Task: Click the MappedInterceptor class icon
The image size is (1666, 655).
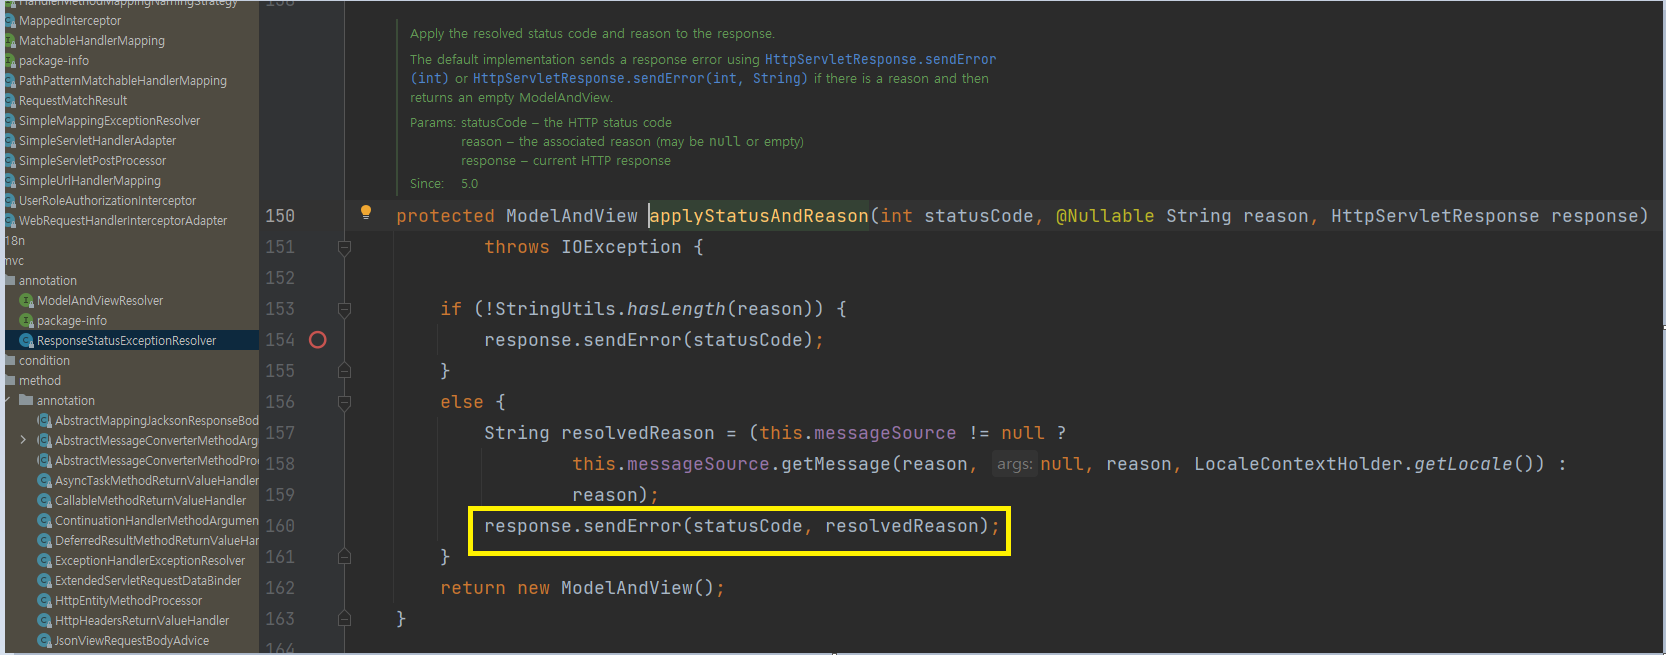Action: pos(10,21)
